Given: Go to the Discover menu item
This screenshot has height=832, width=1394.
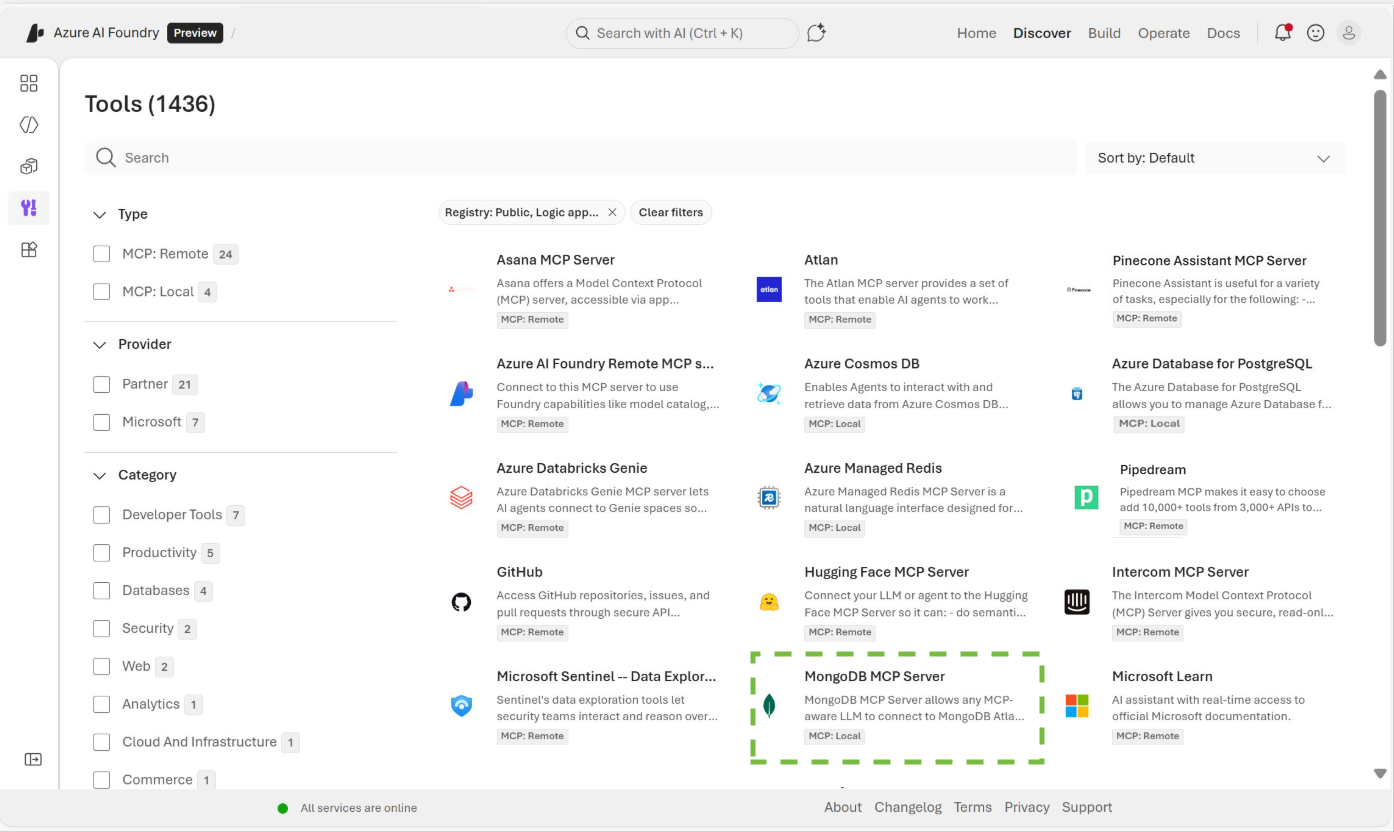Looking at the screenshot, I should 1042,32.
